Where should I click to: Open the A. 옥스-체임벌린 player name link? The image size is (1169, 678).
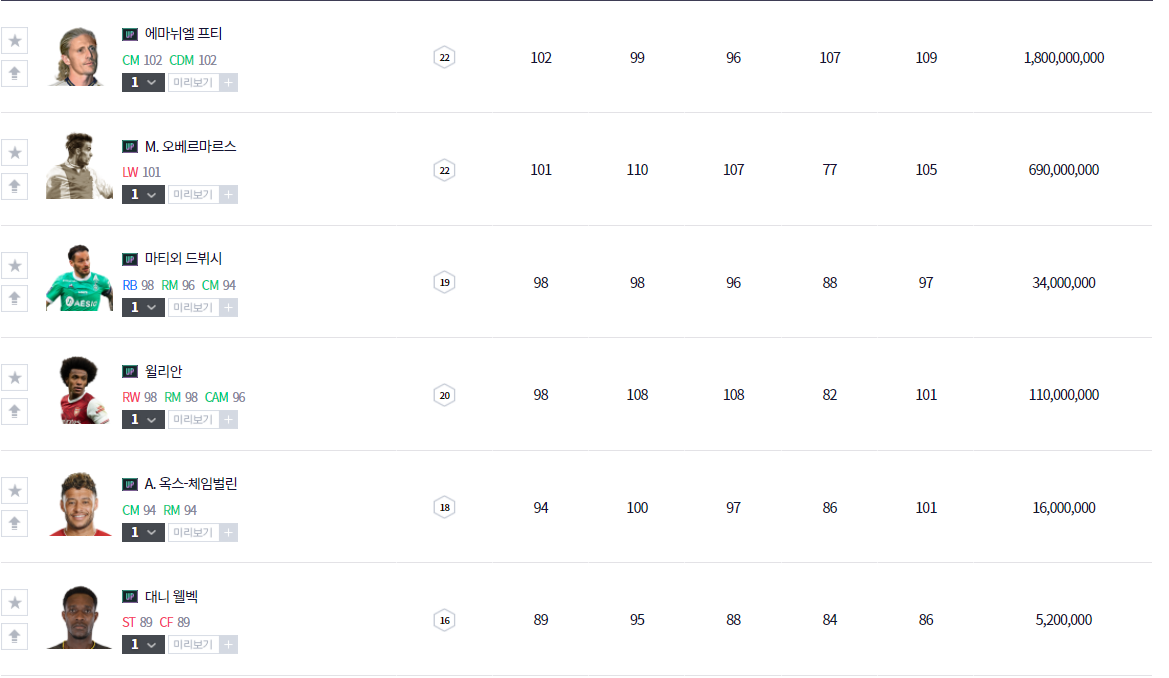[191, 484]
